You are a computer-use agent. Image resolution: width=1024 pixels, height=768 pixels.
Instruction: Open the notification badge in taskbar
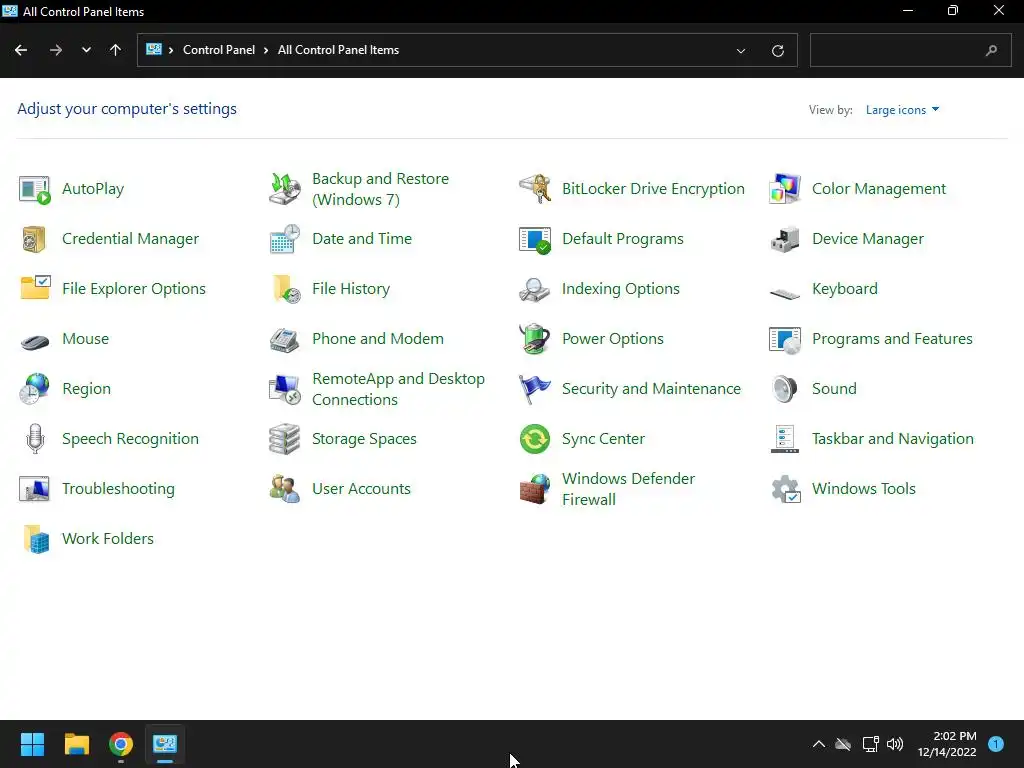tap(996, 744)
